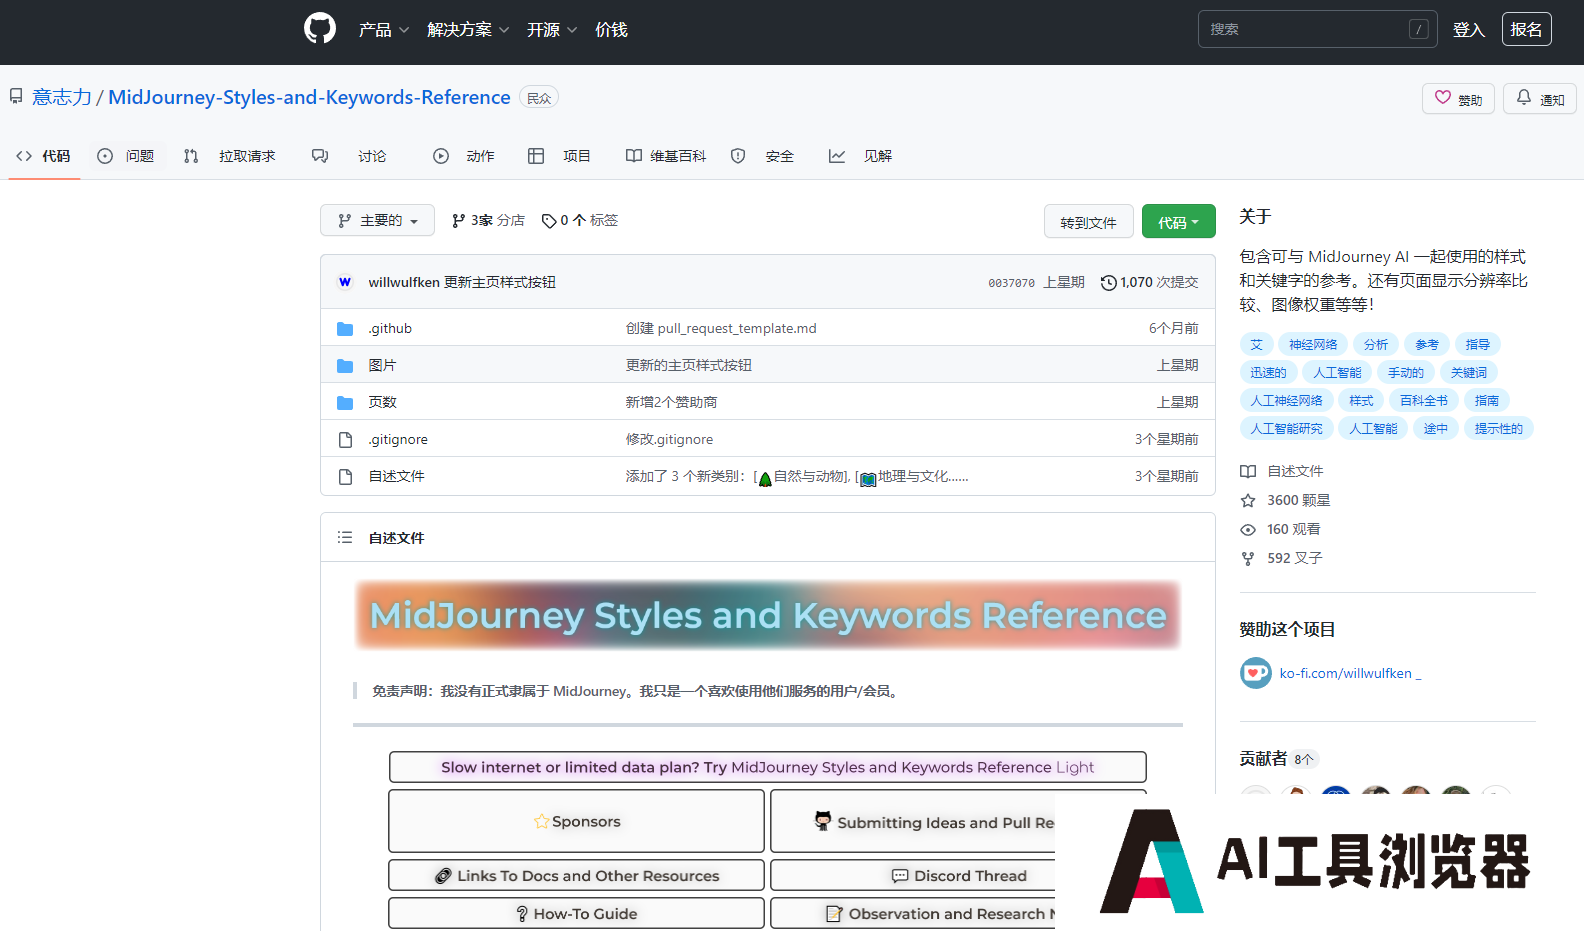The height and width of the screenshot is (931, 1584).
Task: Click the MidJourney Styles and Keywords Reference banner
Action: pyautogui.click(x=768, y=615)
